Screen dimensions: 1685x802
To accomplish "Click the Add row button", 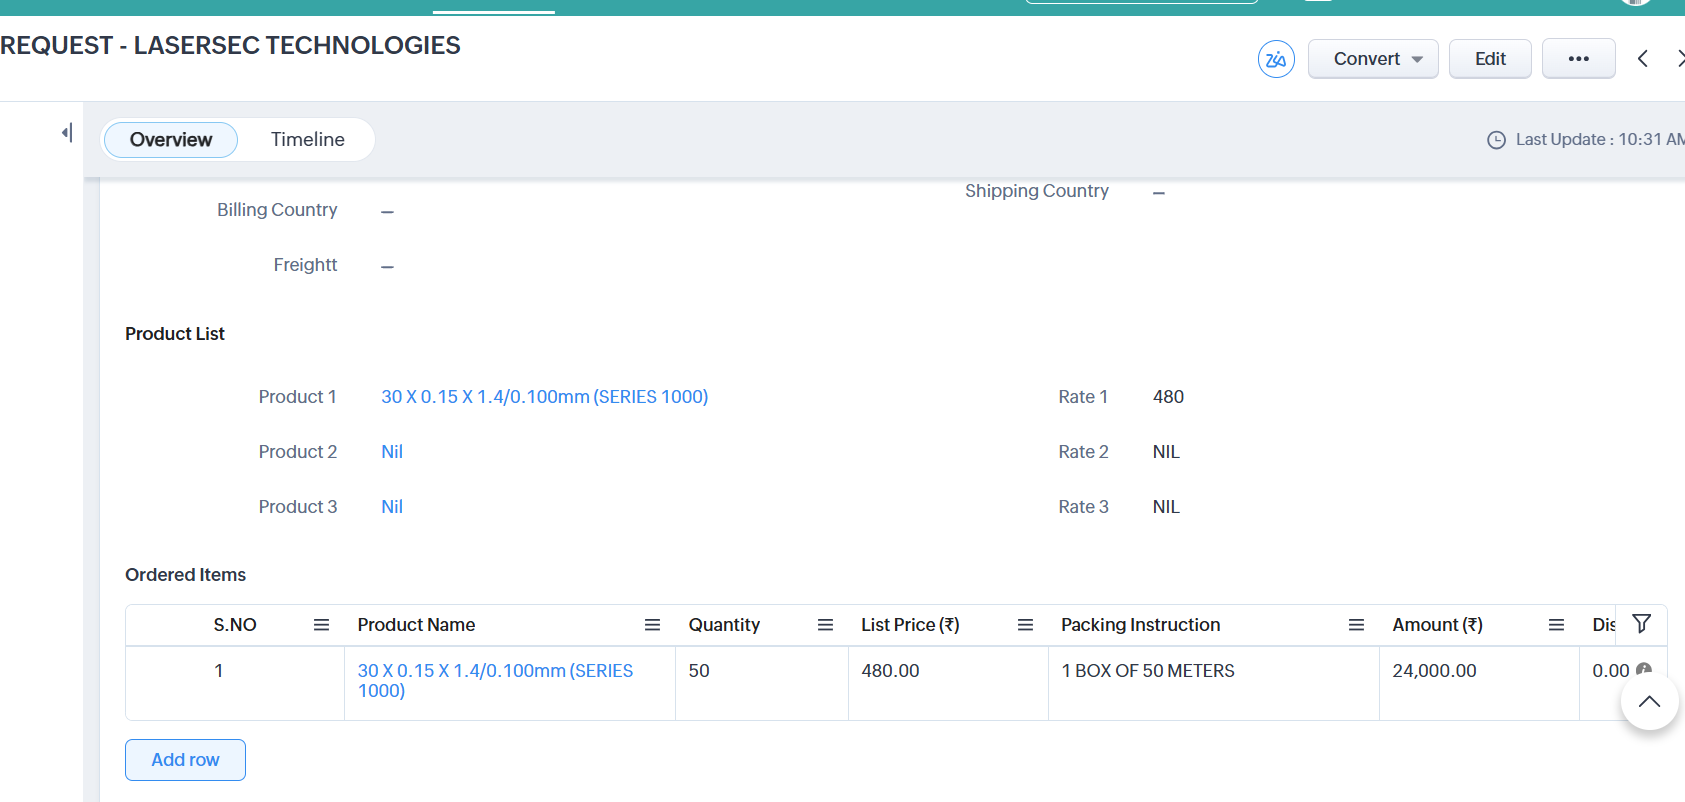I will click(185, 760).
